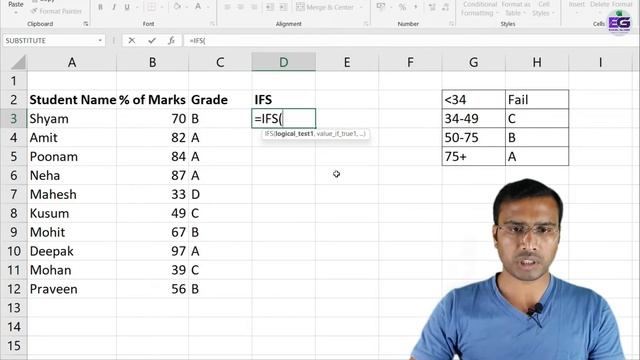Open Underline style dropdown arrow
The height and width of the screenshot is (360, 640).
[136, 7]
